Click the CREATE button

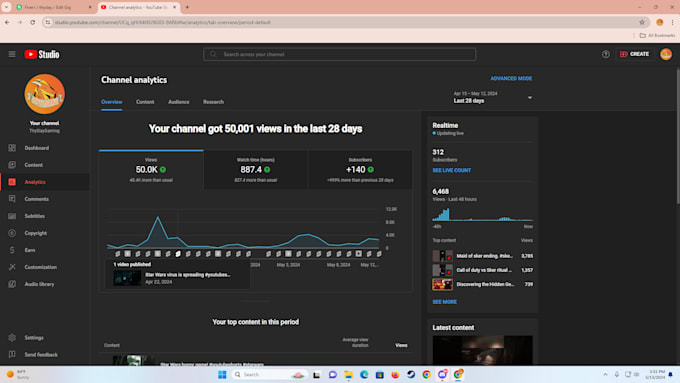[x=634, y=54]
